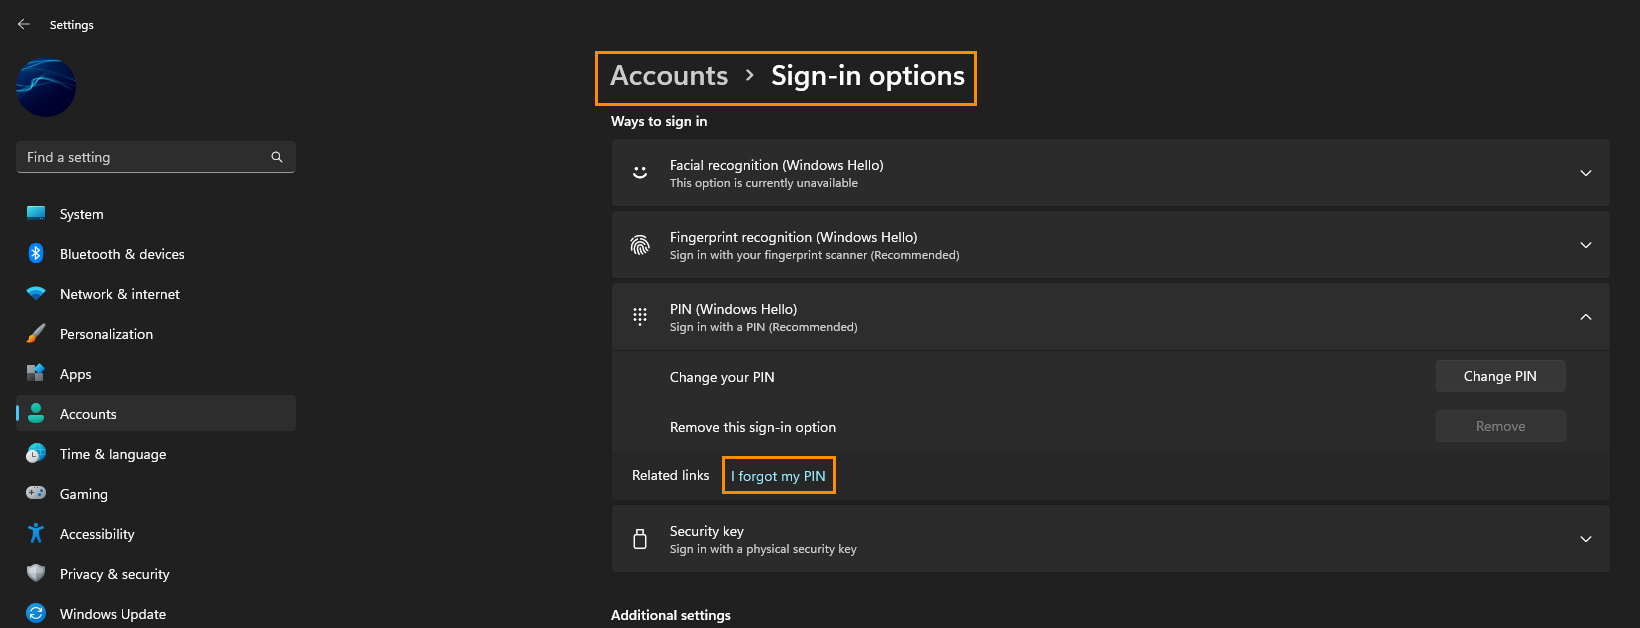Go to Windows Update

156,614
